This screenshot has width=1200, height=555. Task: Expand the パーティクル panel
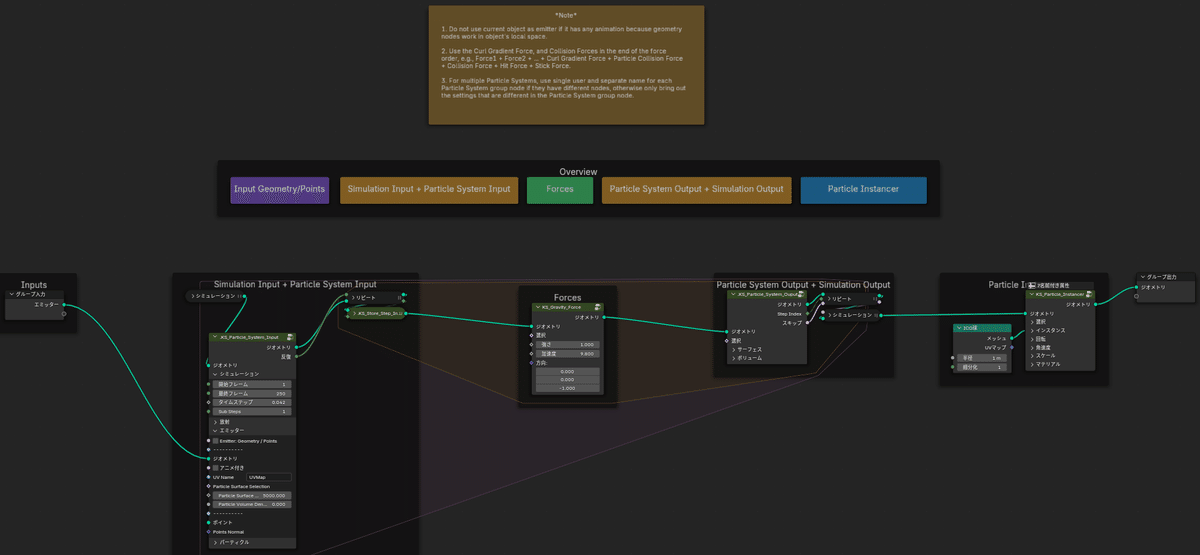click(x=215, y=542)
